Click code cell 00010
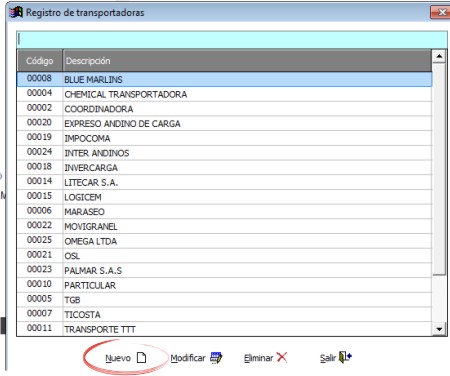Image resolution: width=450 pixels, height=376 pixels. (39, 284)
